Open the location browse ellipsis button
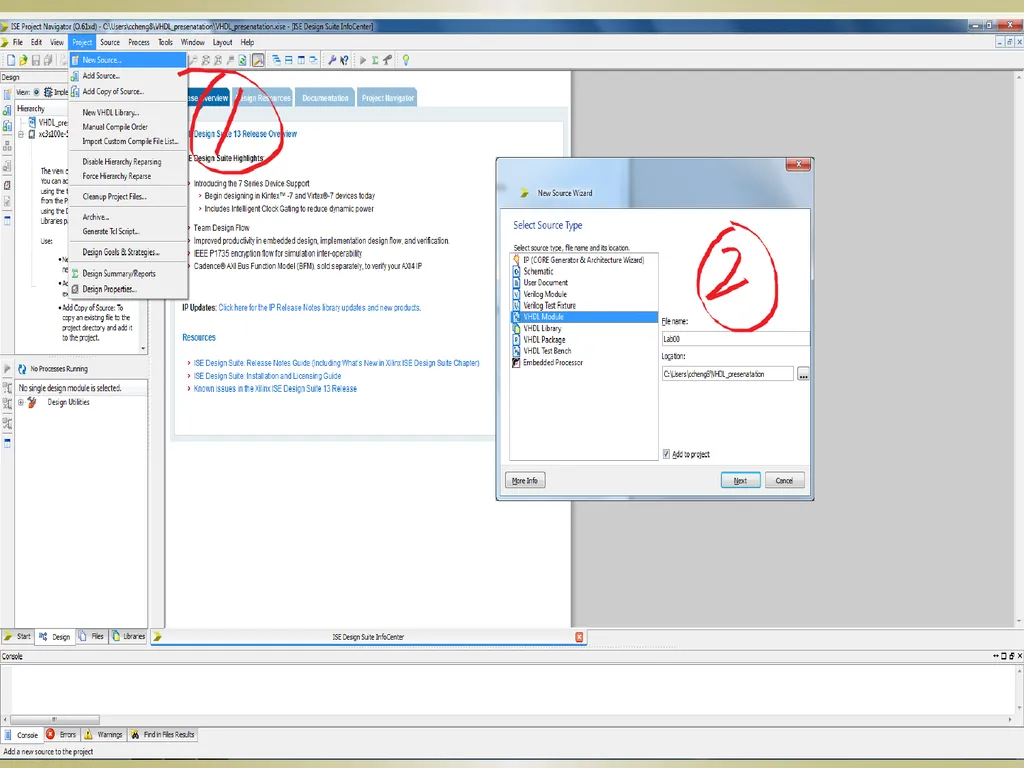The height and width of the screenshot is (768, 1024). pos(803,374)
